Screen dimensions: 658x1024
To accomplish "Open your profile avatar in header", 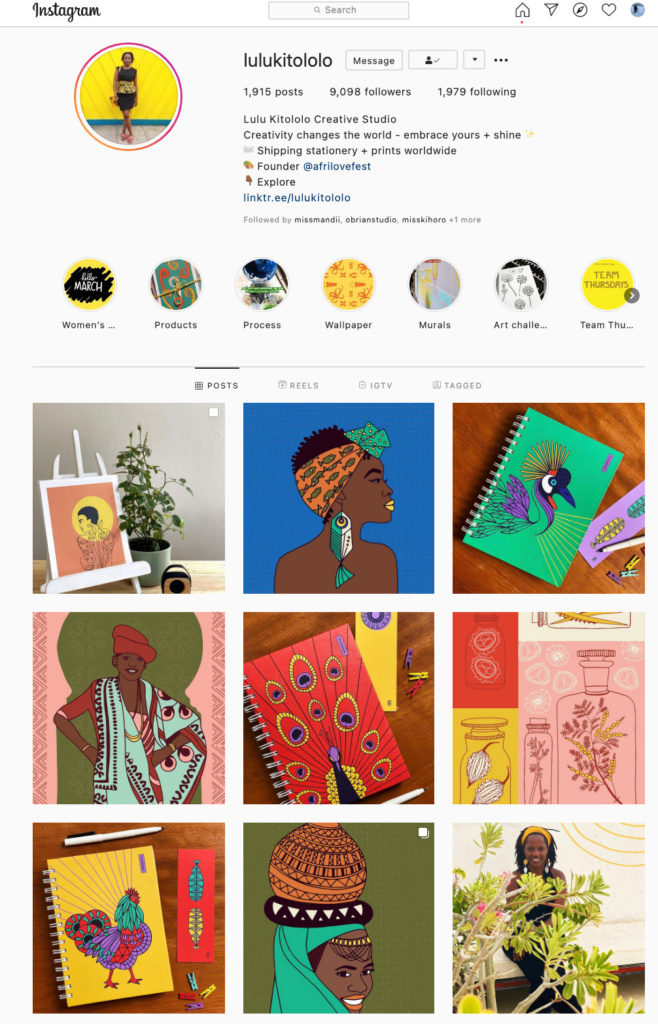I will (x=637, y=10).
